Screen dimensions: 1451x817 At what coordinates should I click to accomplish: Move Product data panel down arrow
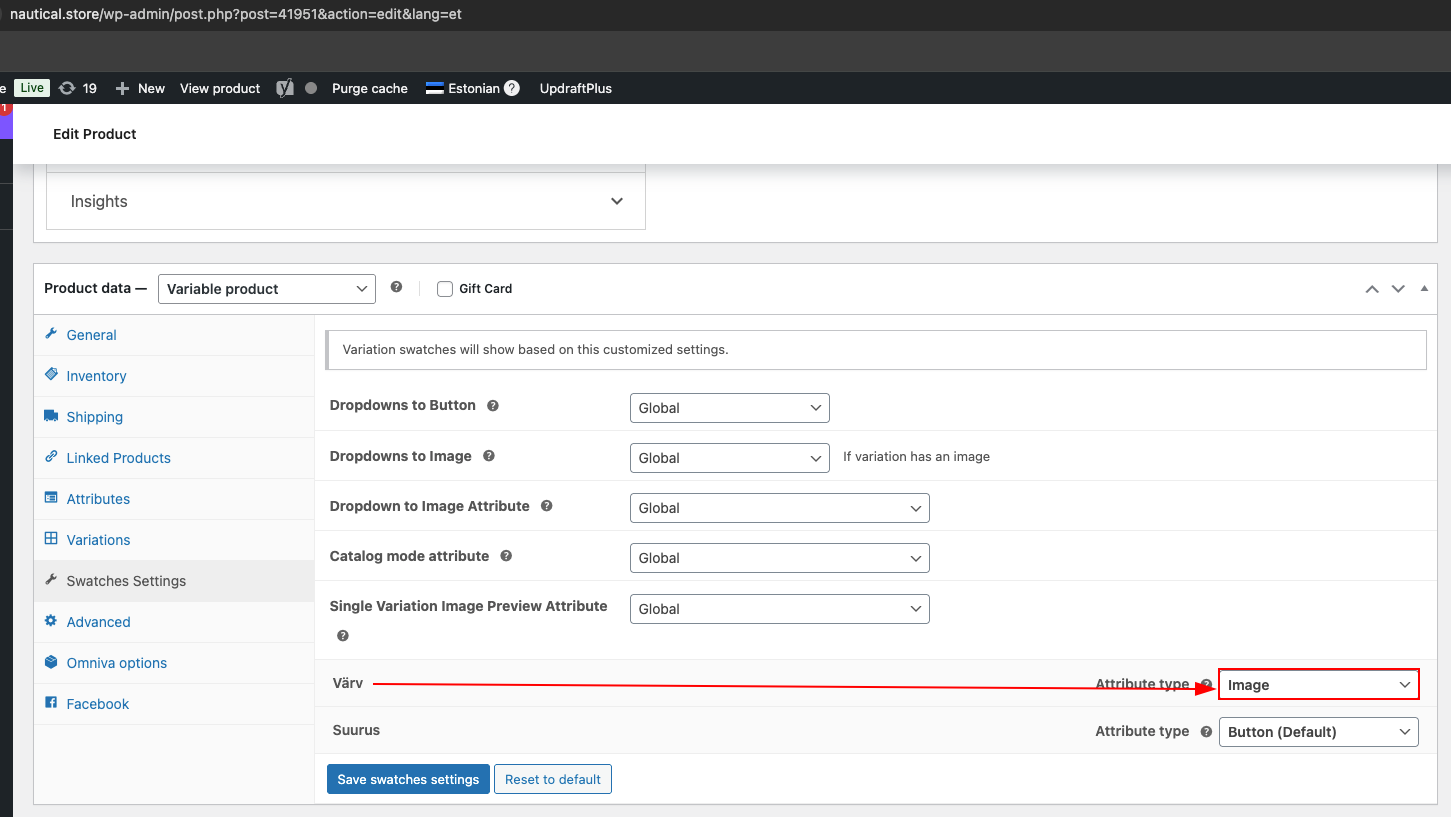point(1398,289)
